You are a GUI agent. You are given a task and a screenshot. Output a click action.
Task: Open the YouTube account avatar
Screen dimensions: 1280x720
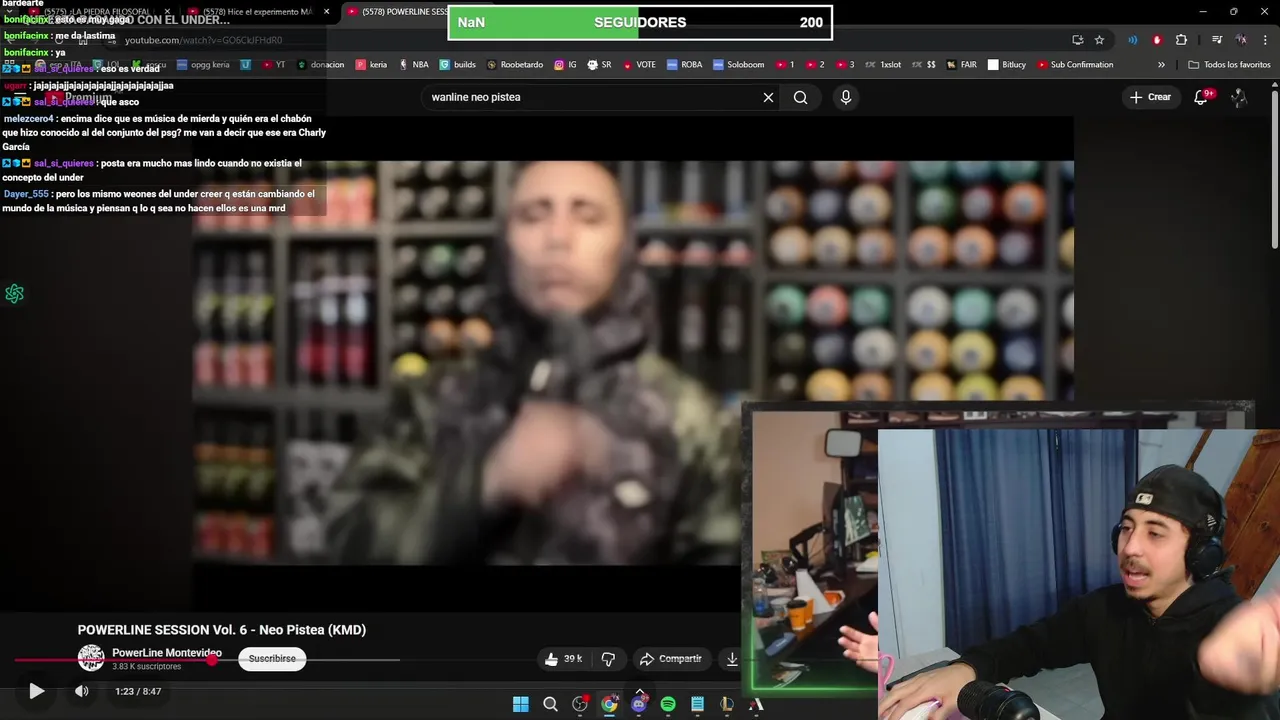[1239, 97]
